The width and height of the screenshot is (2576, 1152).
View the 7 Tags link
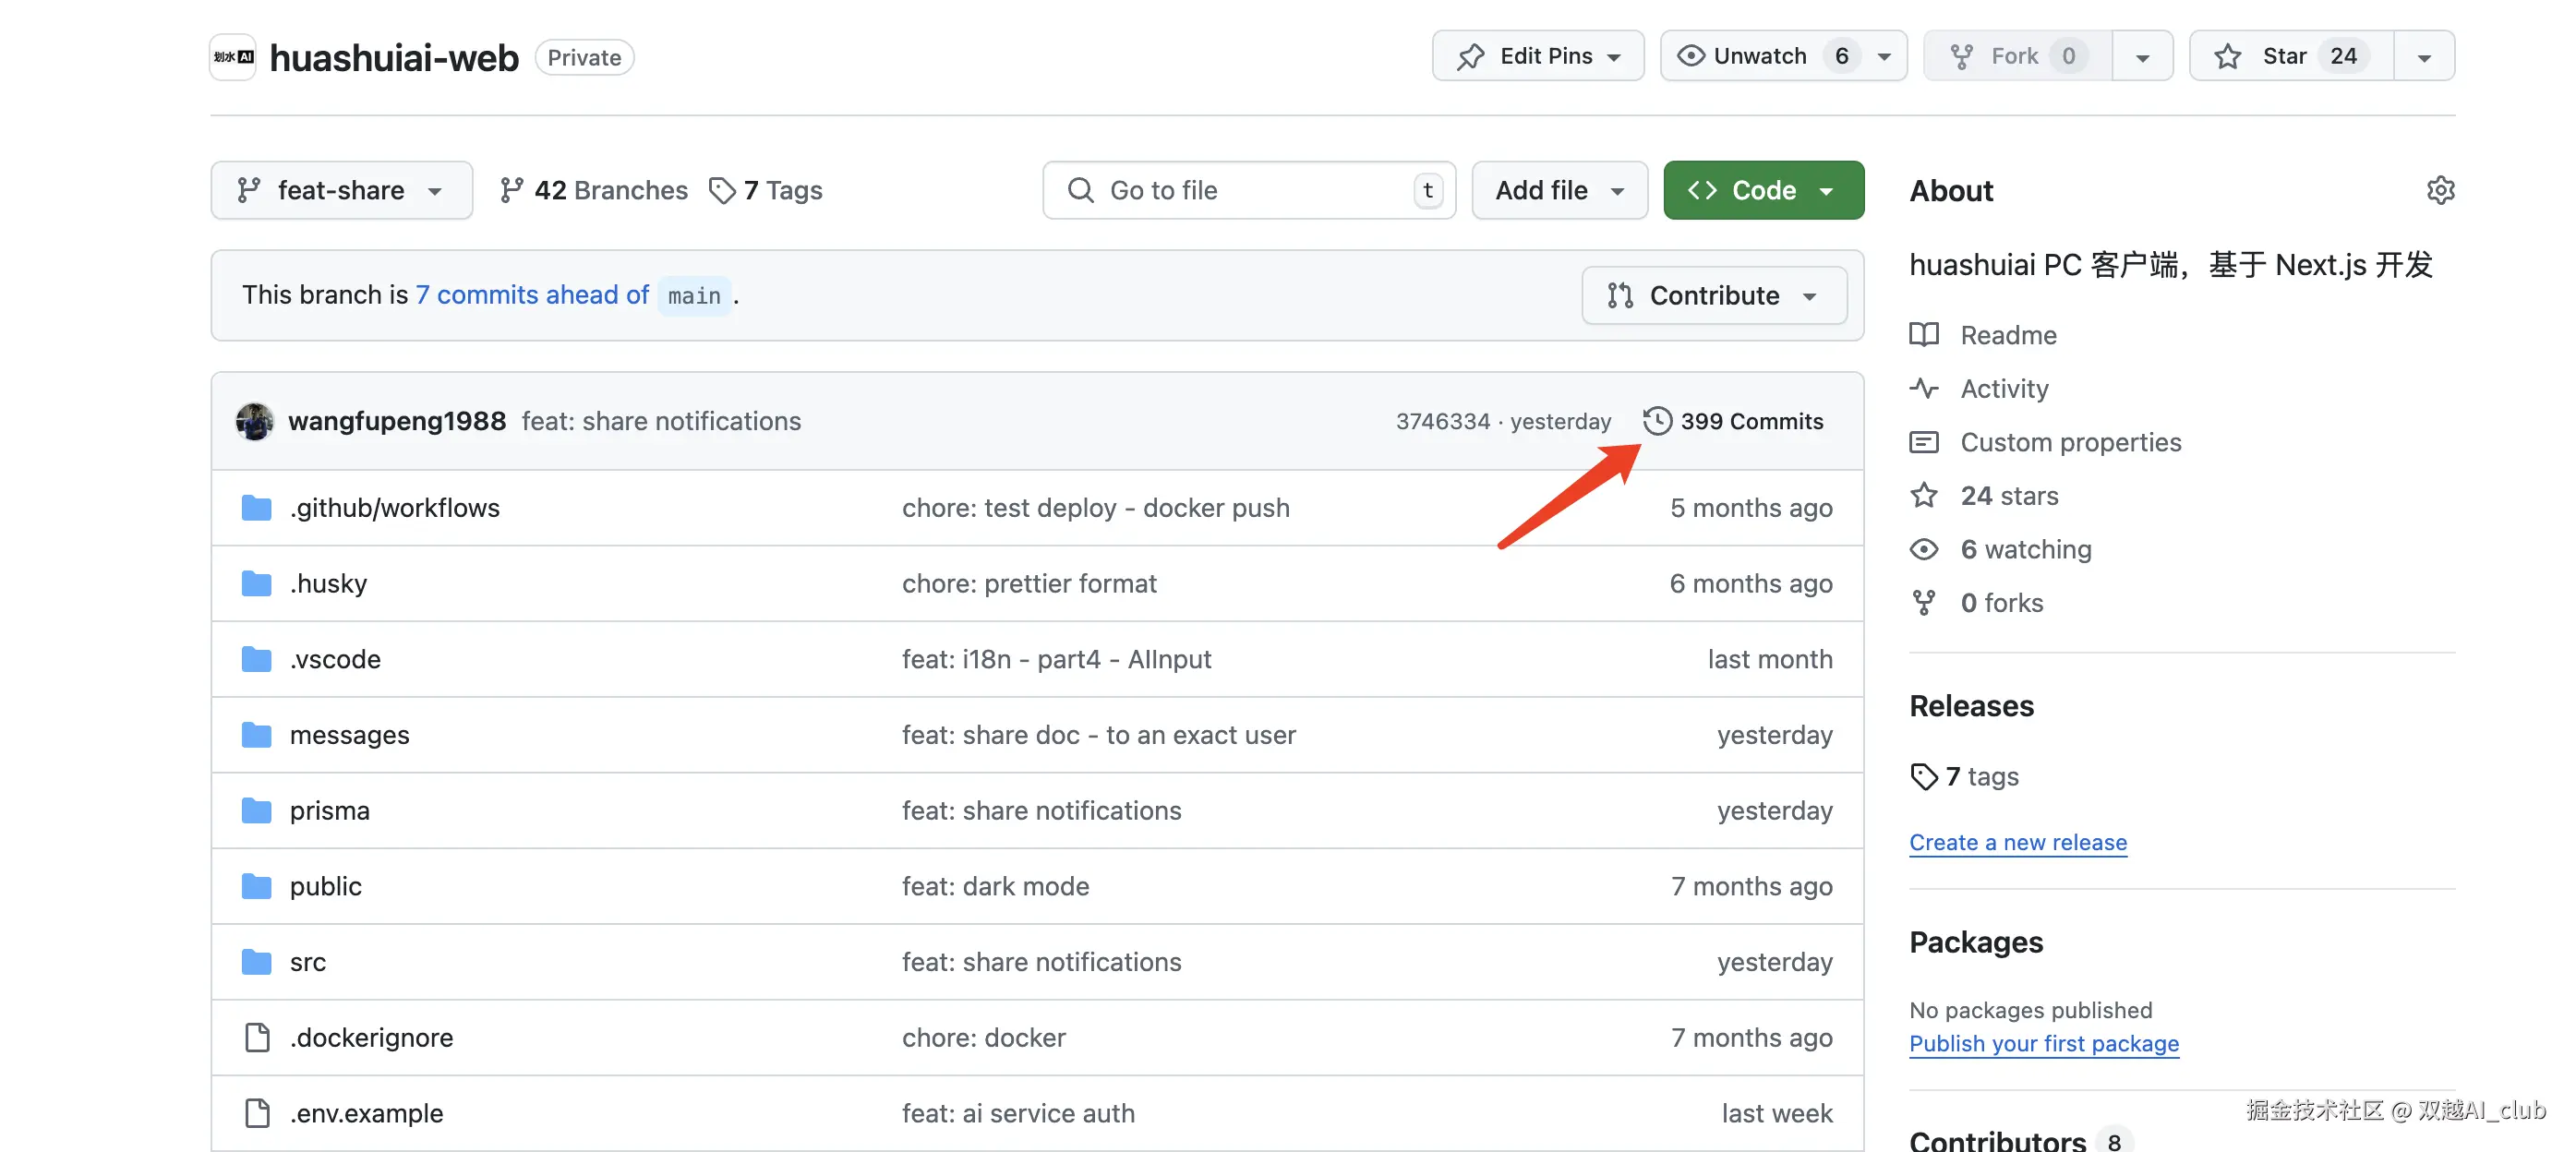(x=765, y=190)
